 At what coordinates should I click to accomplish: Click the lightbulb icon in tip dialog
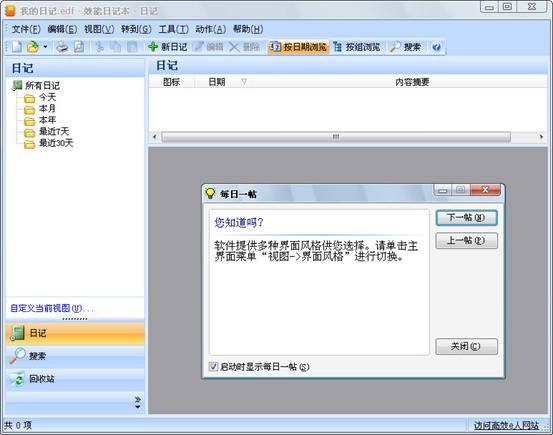point(210,193)
